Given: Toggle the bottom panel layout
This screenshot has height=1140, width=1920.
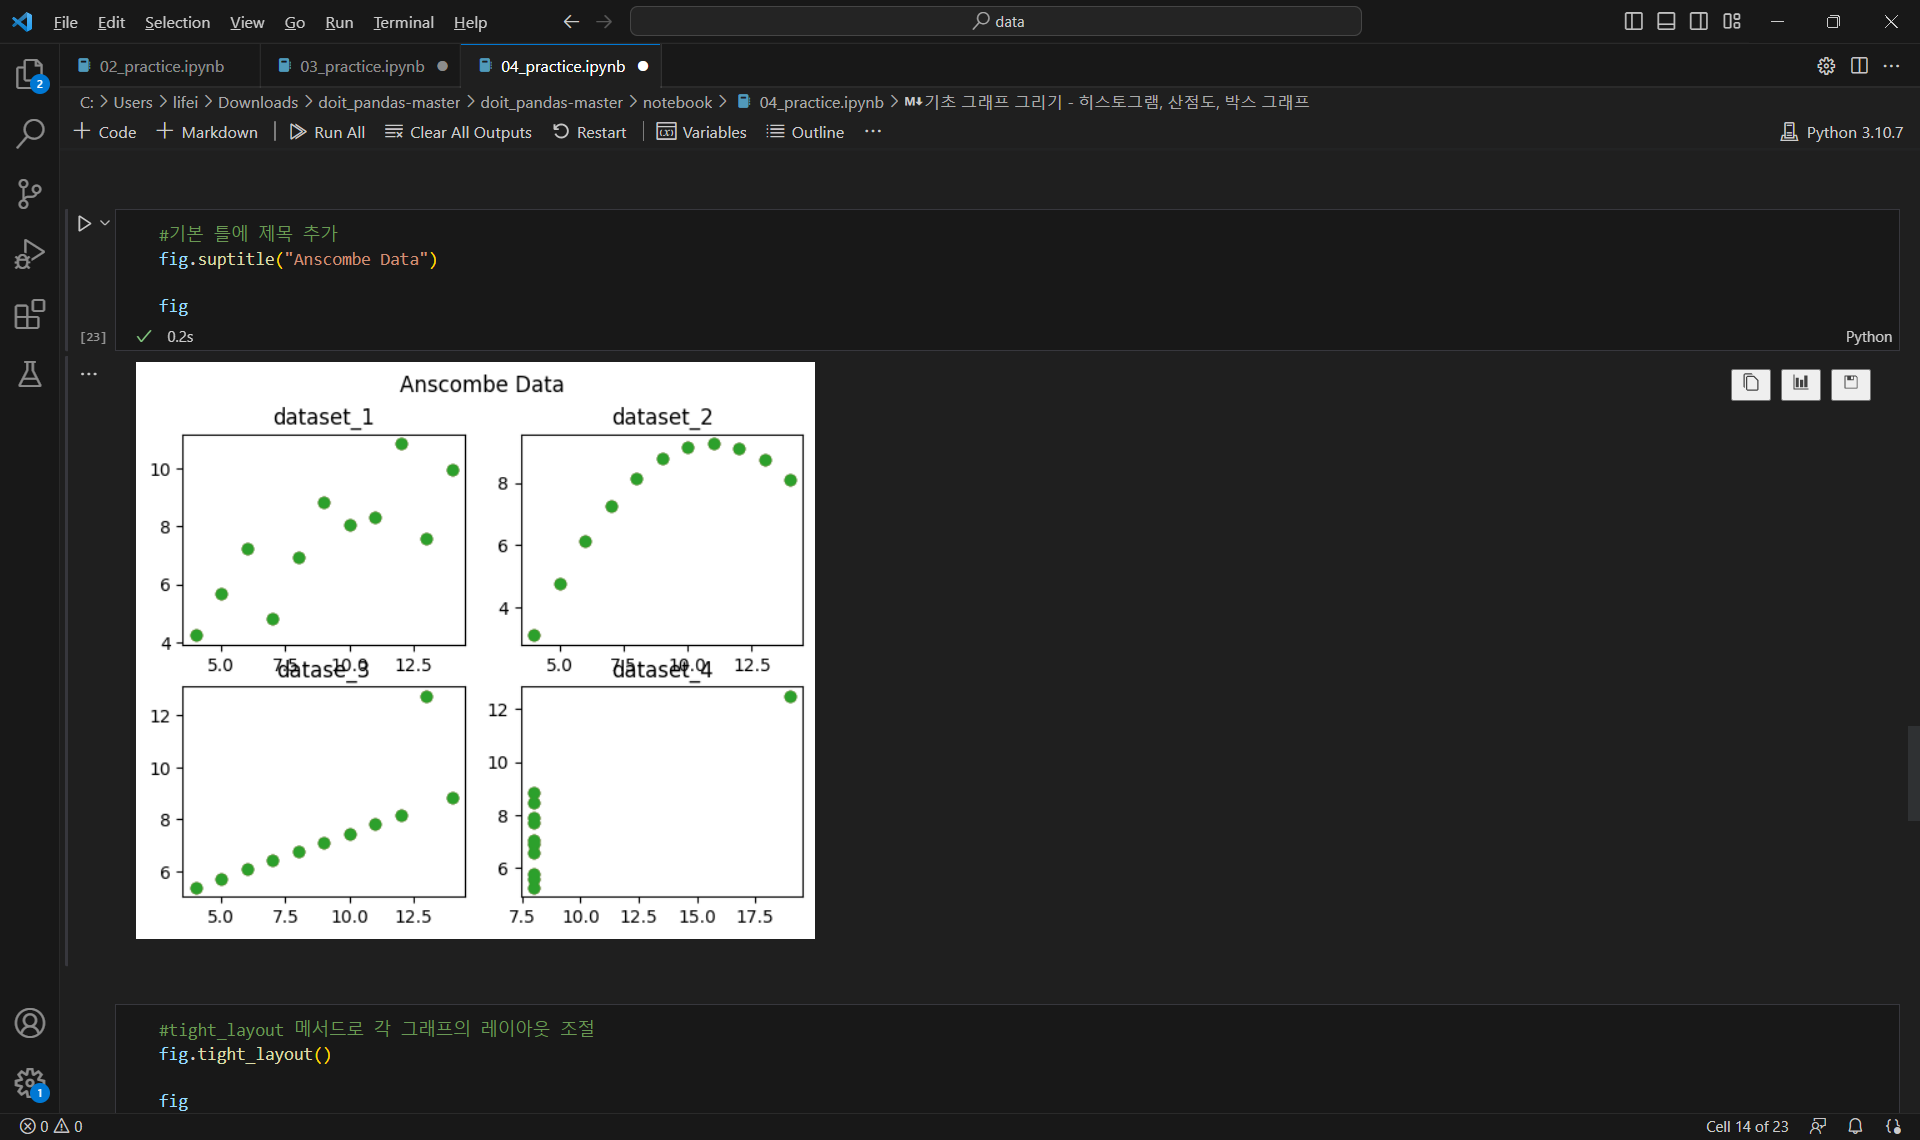Looking at the screenshot, I should [1666, 21].
